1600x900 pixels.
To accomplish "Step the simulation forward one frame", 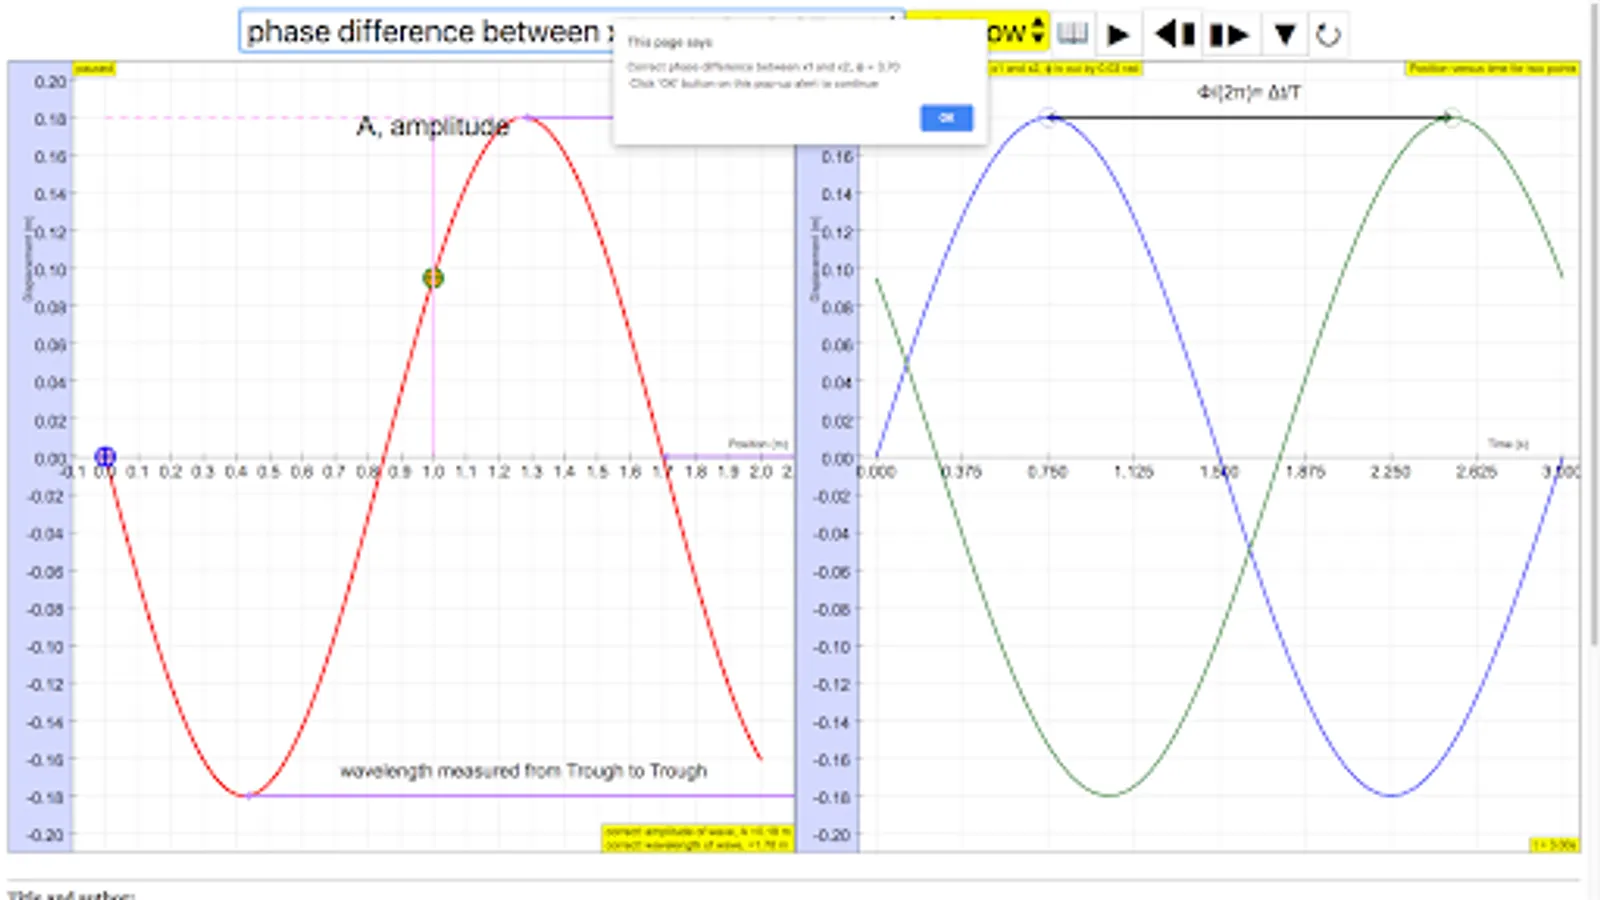I will [x=1230, y=35].
